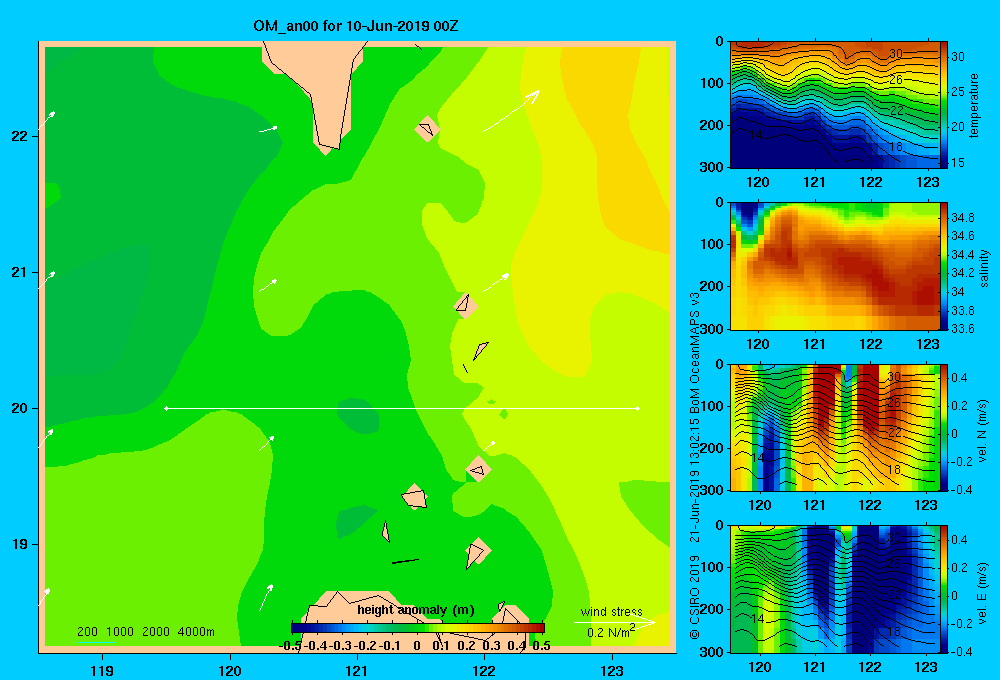Click the map title OM_an00 for 10-Jun-2019 00Z
Screen dimensions: 1000x680
tap(356, 27)
